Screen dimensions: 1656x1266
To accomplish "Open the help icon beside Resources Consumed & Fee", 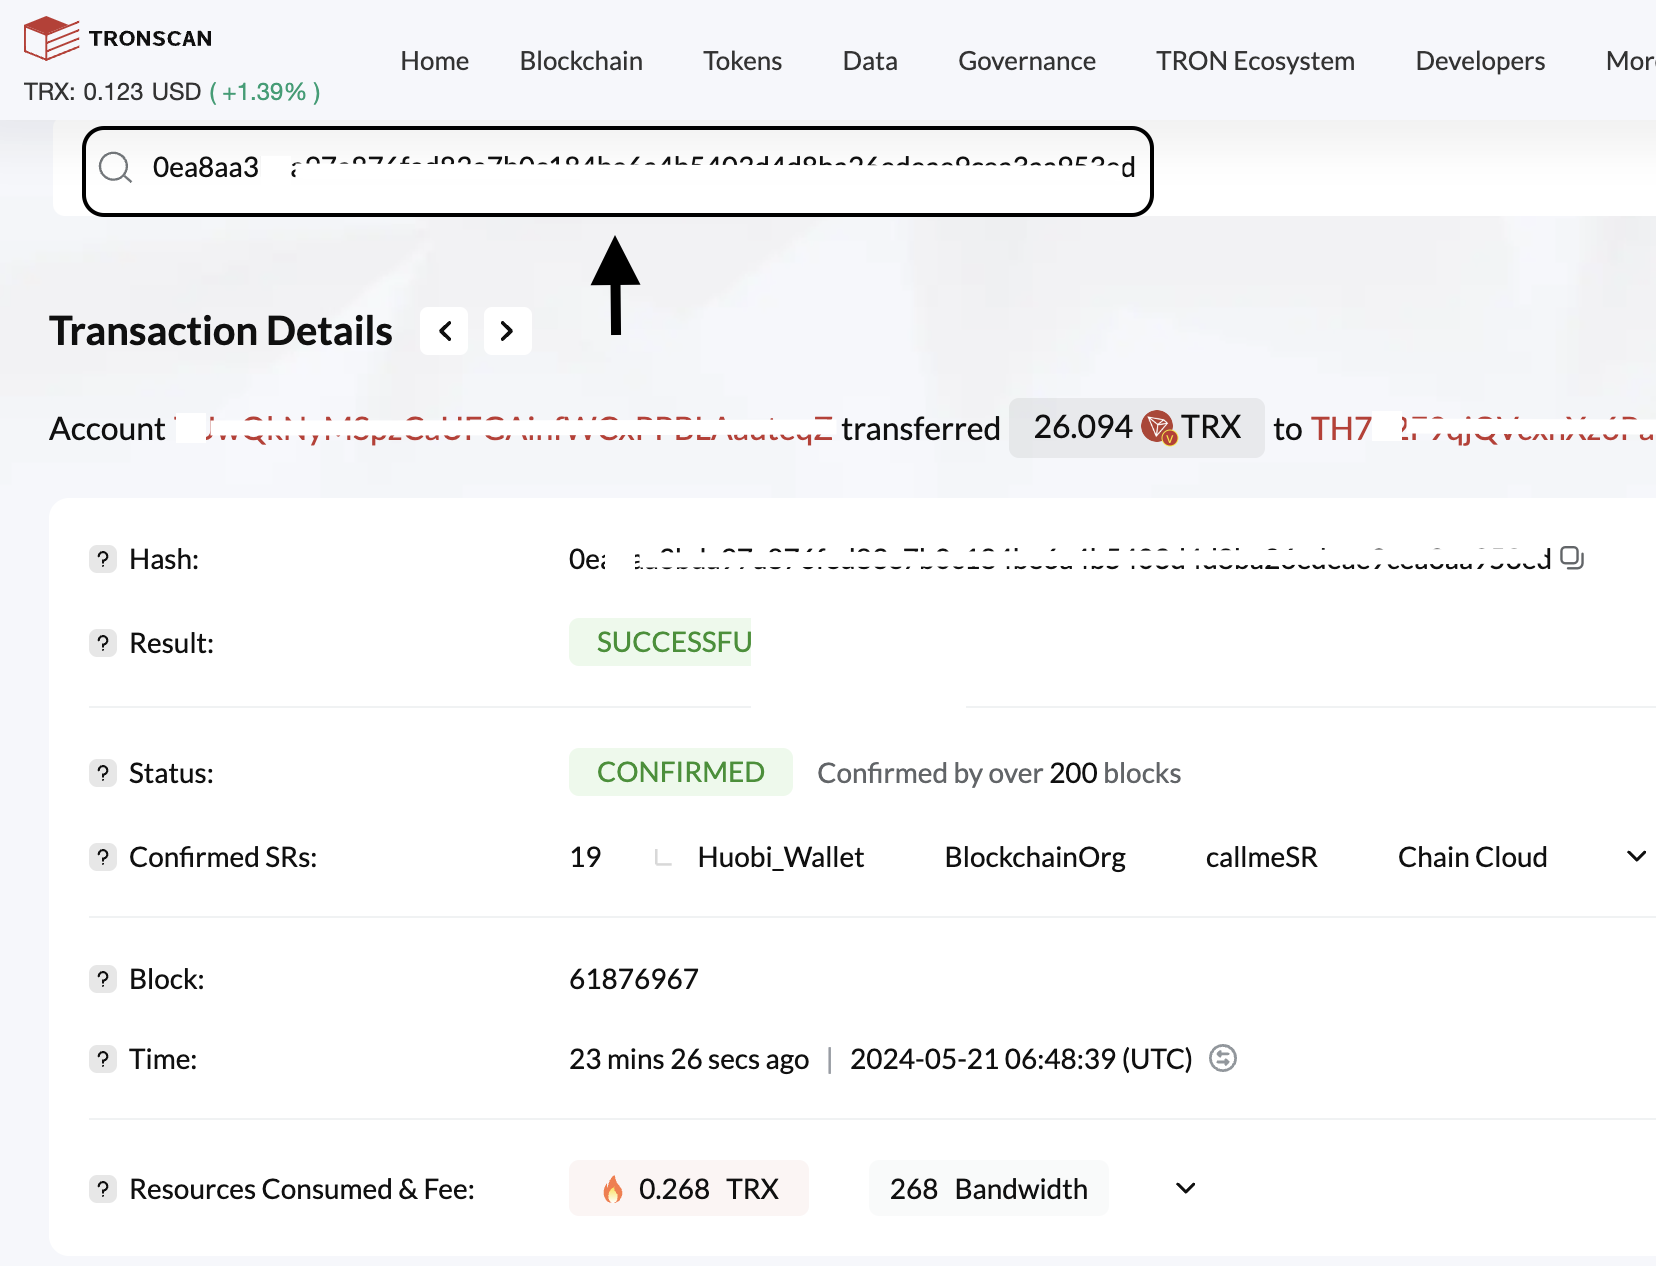I will point(103,1189).
